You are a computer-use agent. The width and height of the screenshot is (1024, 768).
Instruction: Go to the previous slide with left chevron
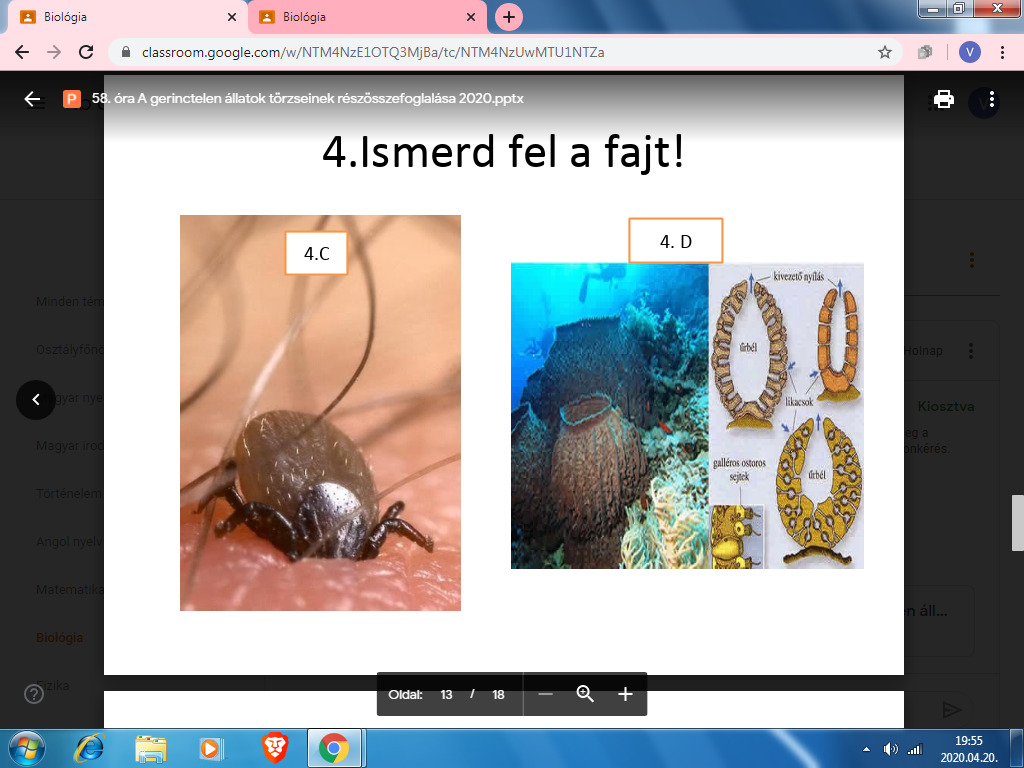[x=36, y=400]
